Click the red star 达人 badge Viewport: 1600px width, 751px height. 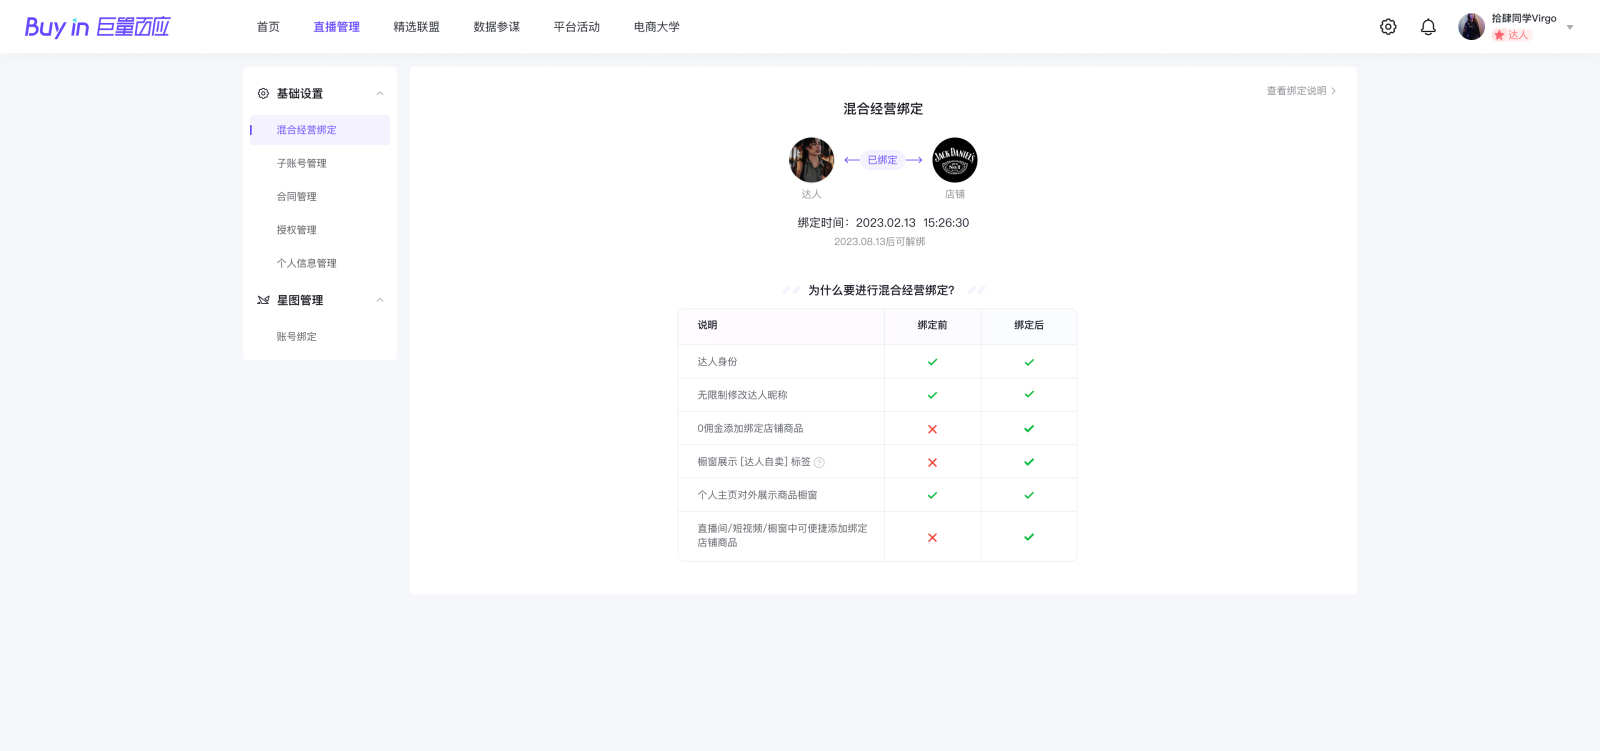(x=1512, y=35)
